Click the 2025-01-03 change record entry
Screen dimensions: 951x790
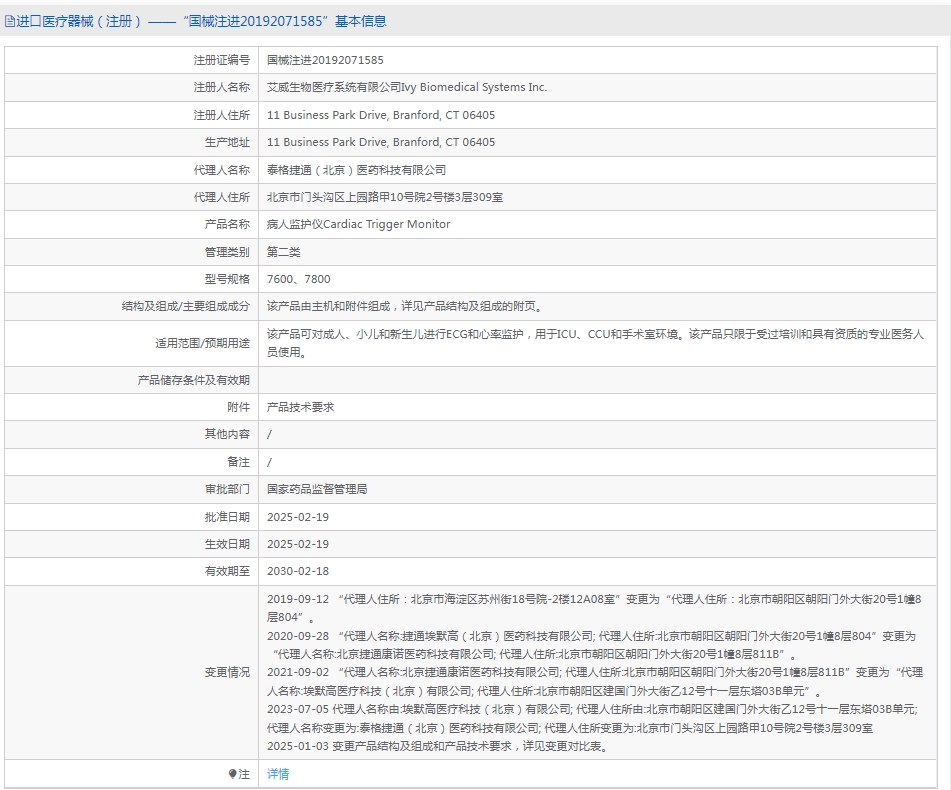point(437,746)
